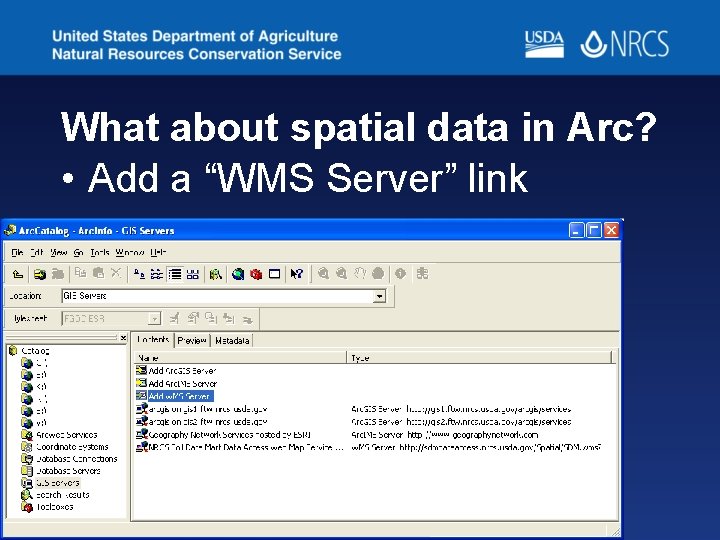720x540 pixels.
Task: Select the Catalog root tree node
Action: (x=29, y=351)
